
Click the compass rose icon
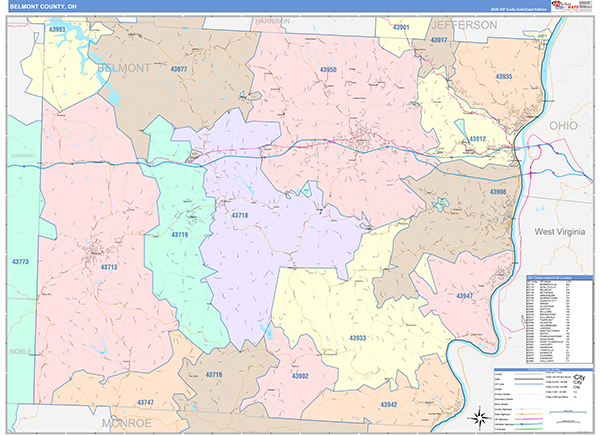(x=475, y=415)
